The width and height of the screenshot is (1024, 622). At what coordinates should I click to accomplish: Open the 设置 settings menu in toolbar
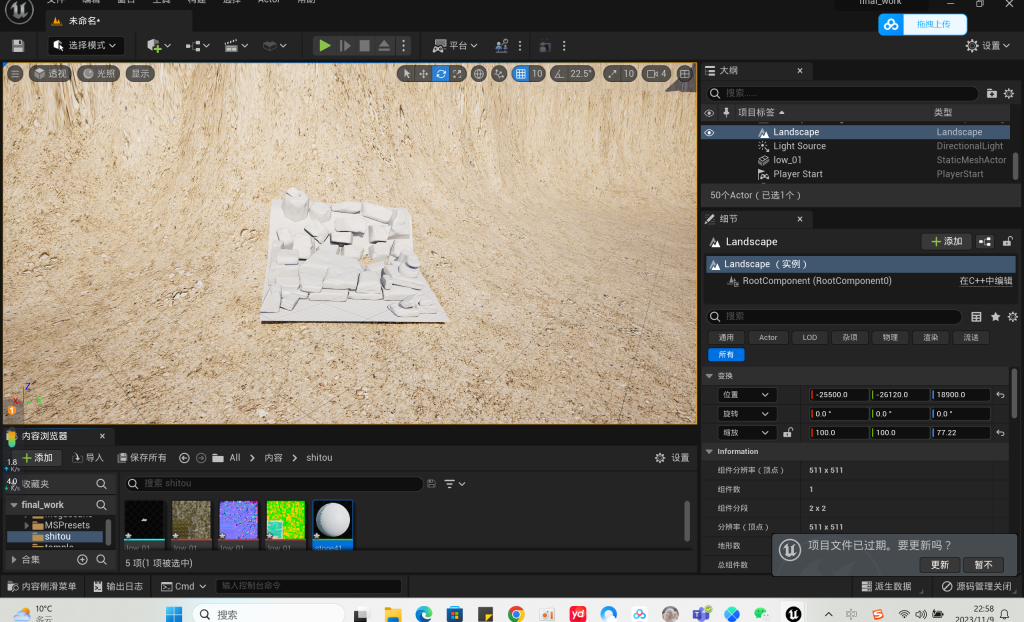[x=987, y=46]
